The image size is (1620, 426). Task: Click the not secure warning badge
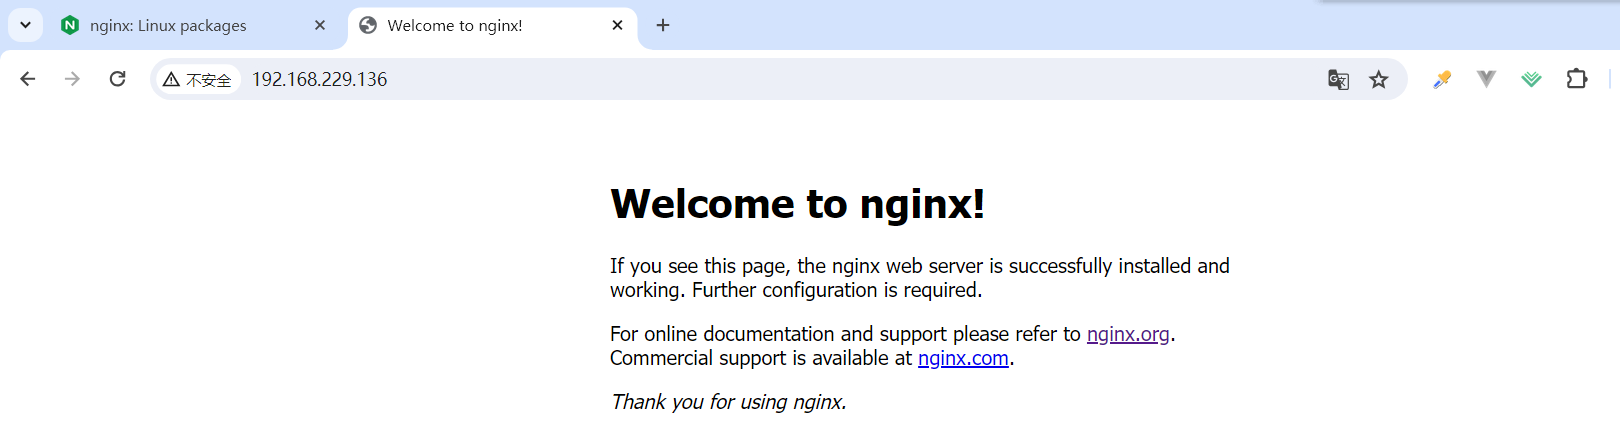click(x=197, y=79)
